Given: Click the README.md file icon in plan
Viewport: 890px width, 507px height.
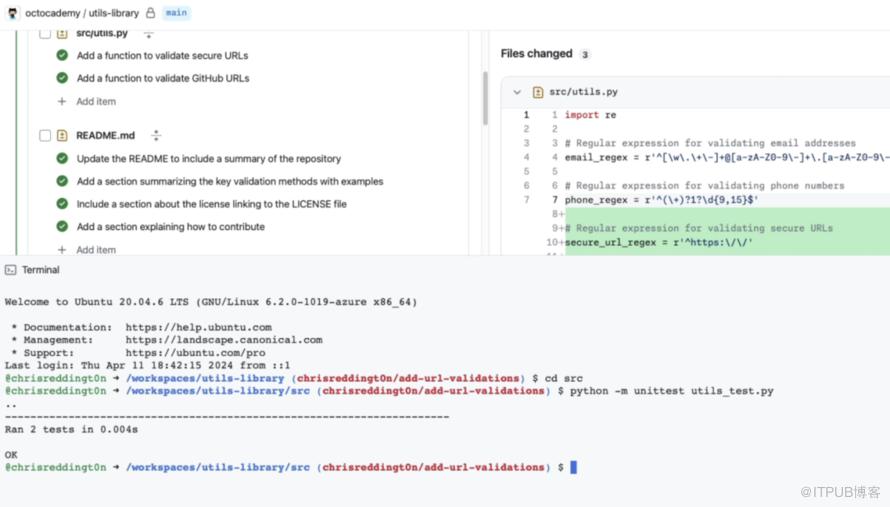Looking at the screenshot, I should tap(62, 135).
